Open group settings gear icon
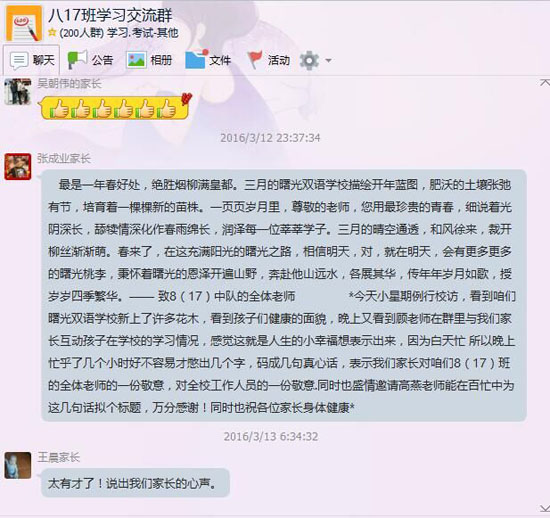 (x=309, y=60)
